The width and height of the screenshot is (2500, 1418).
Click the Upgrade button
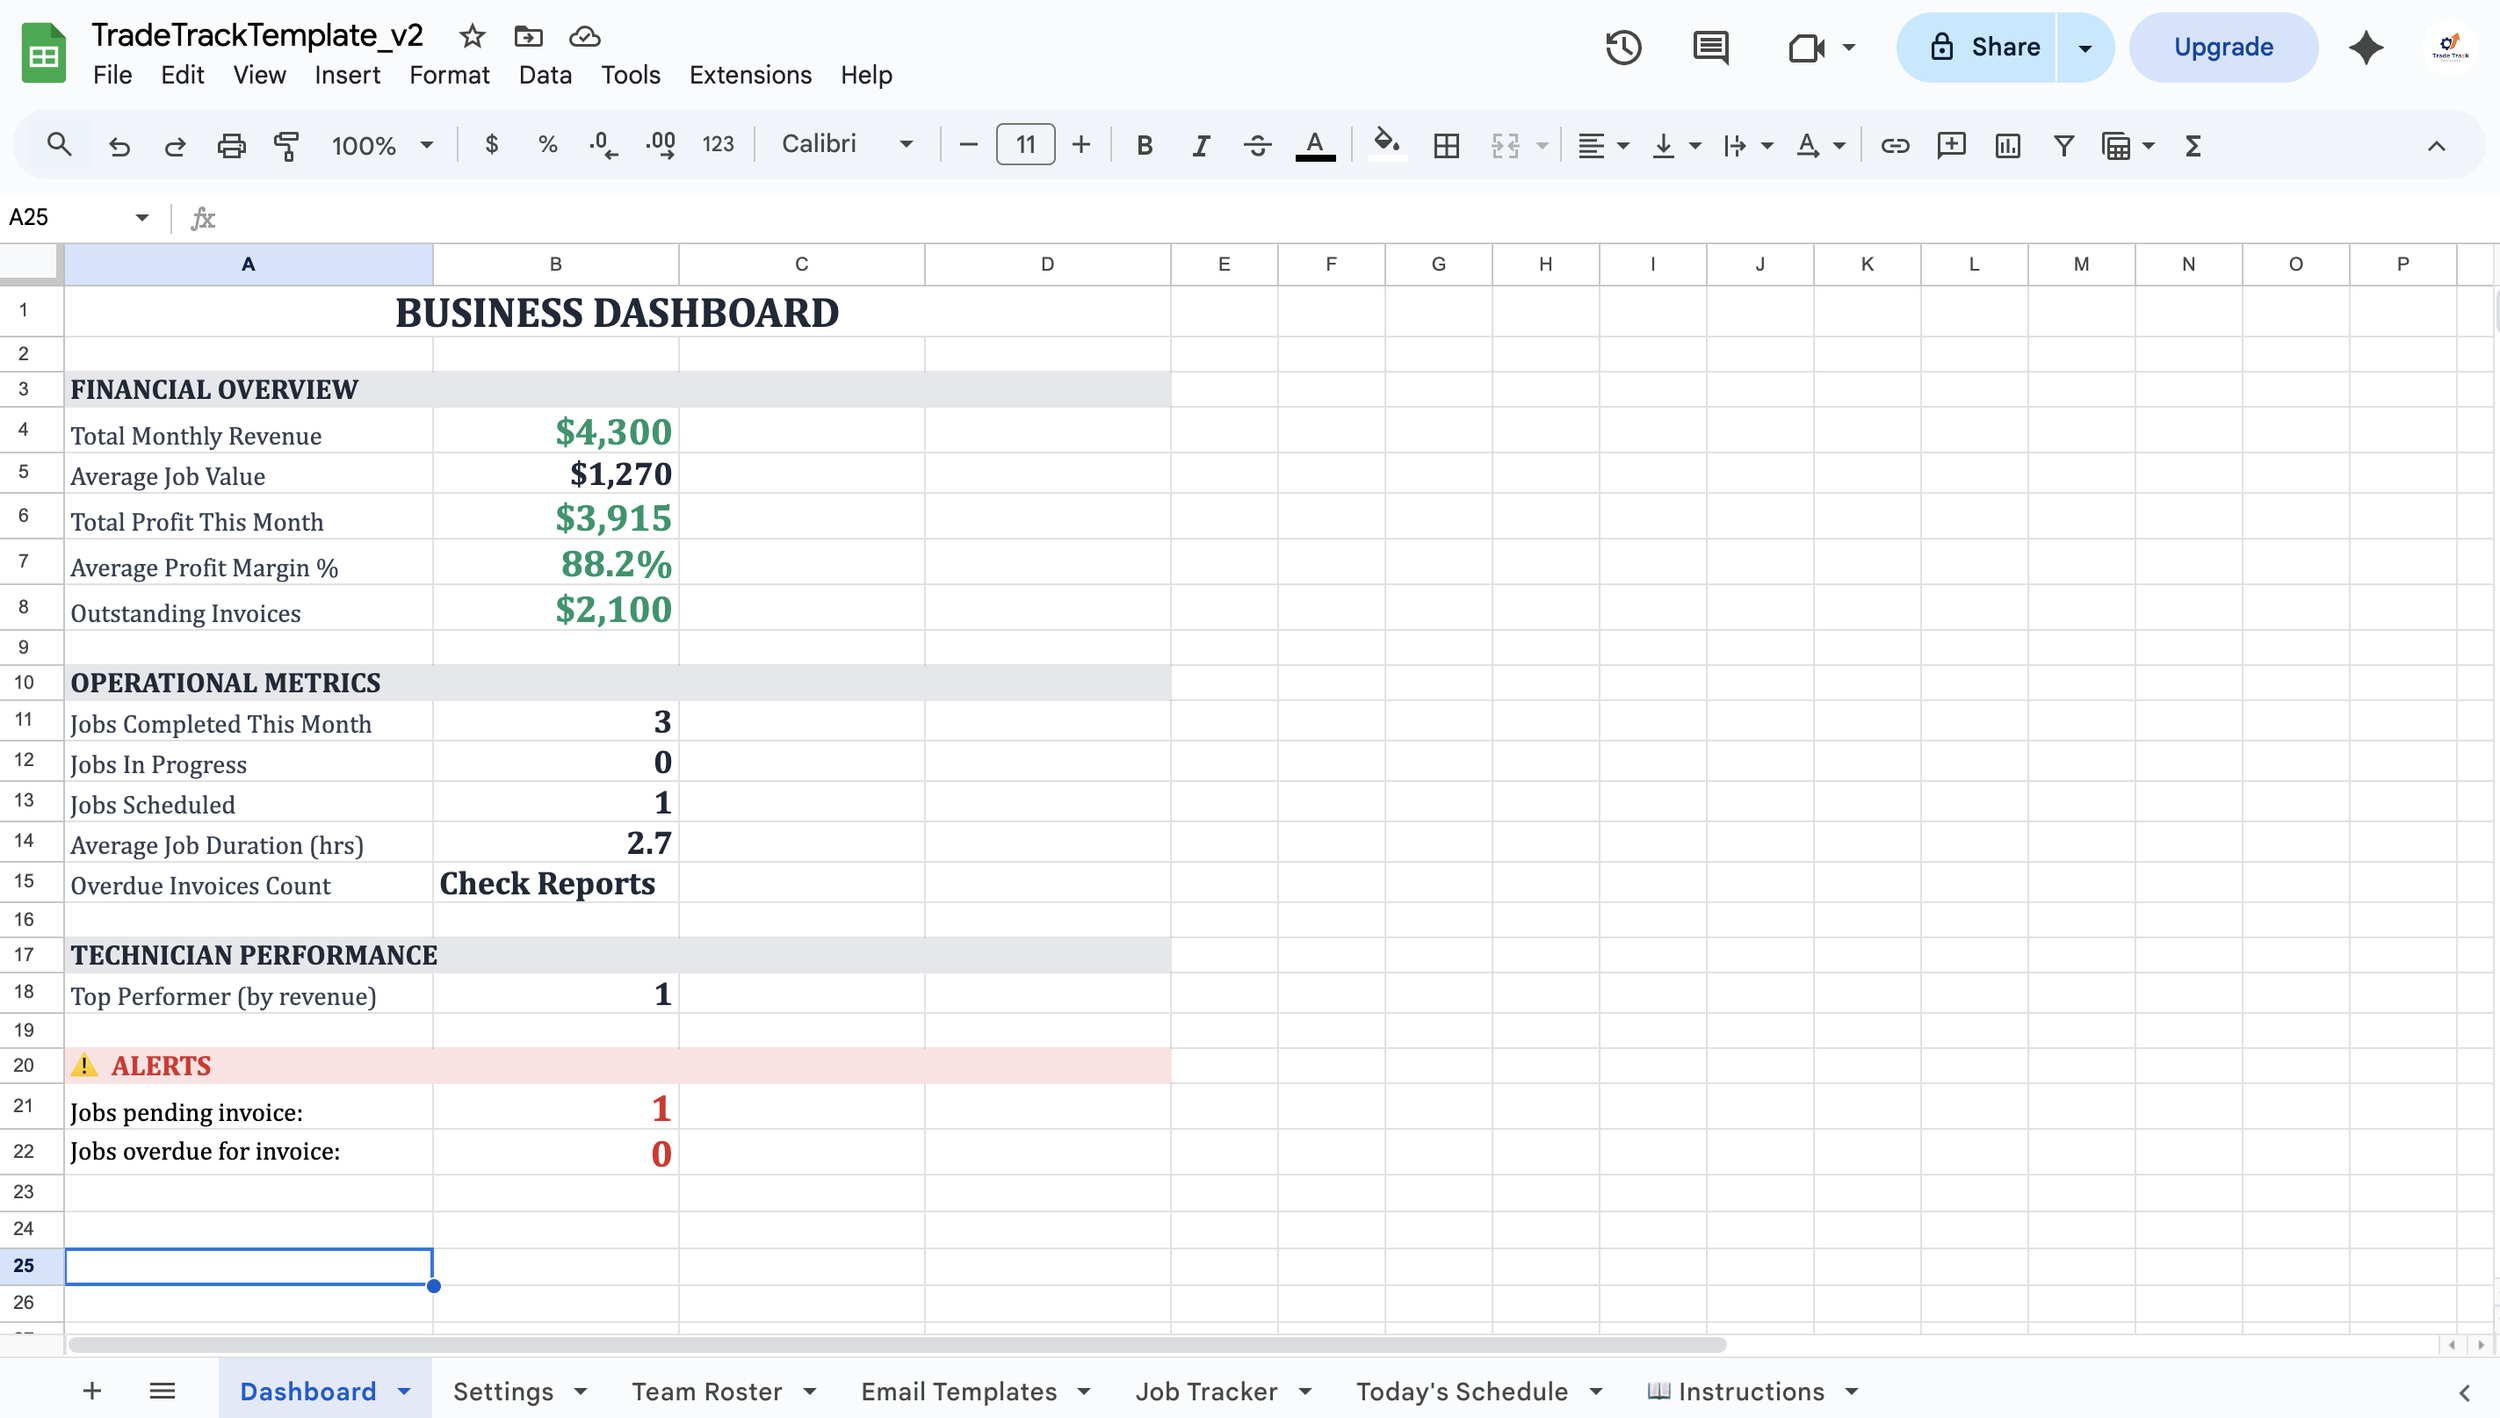(x=2222, y=47)
